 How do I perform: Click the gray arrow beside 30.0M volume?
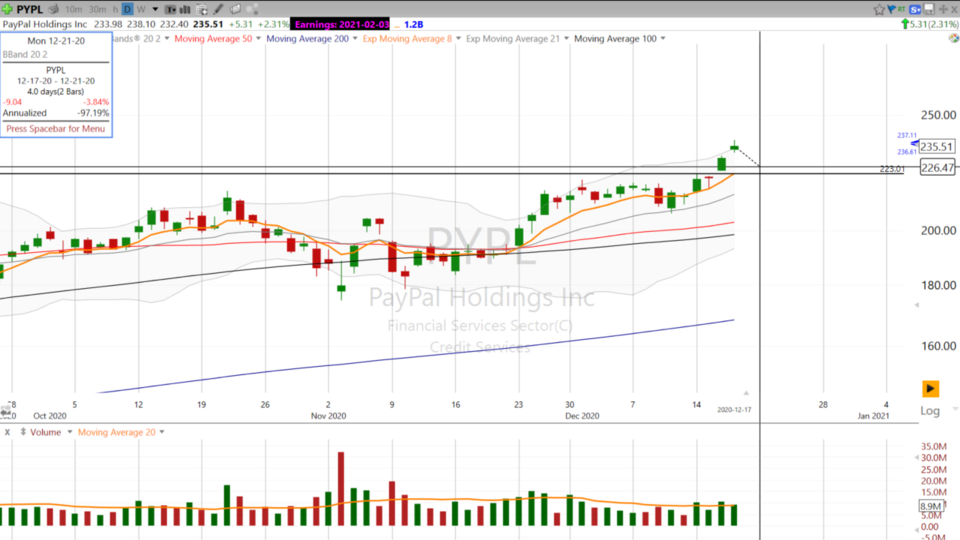pyautogui.click(x=917, y=457)
